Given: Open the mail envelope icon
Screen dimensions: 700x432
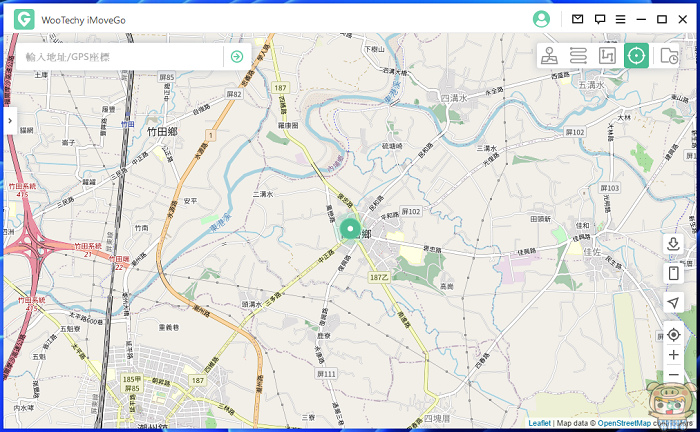Looking at the screenshot, I should pyautogui.click(x=577, y=19).
